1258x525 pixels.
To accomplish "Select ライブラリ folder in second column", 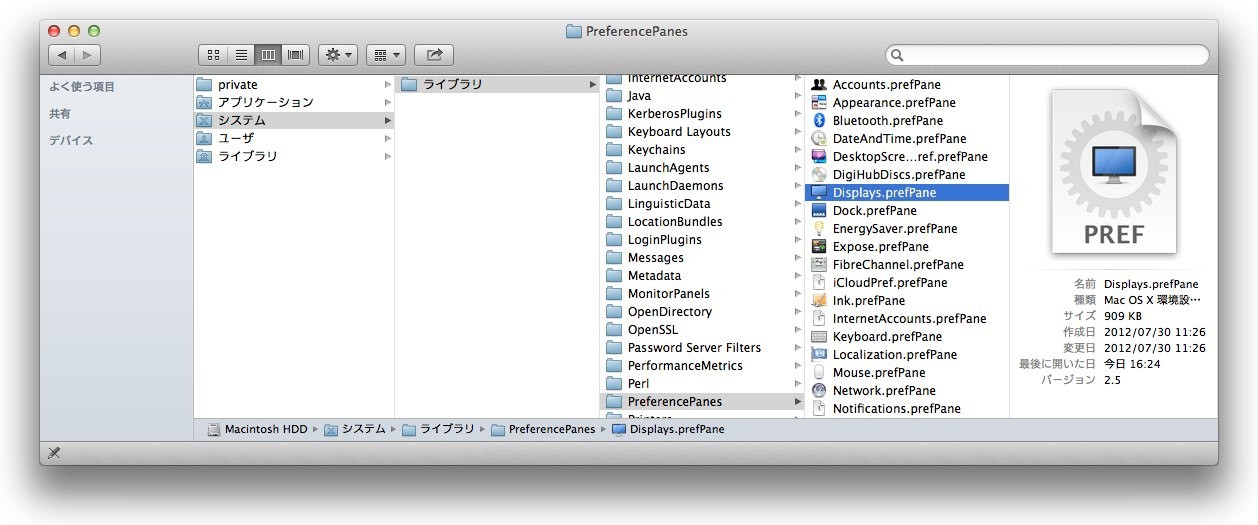I will pos(498,84).
